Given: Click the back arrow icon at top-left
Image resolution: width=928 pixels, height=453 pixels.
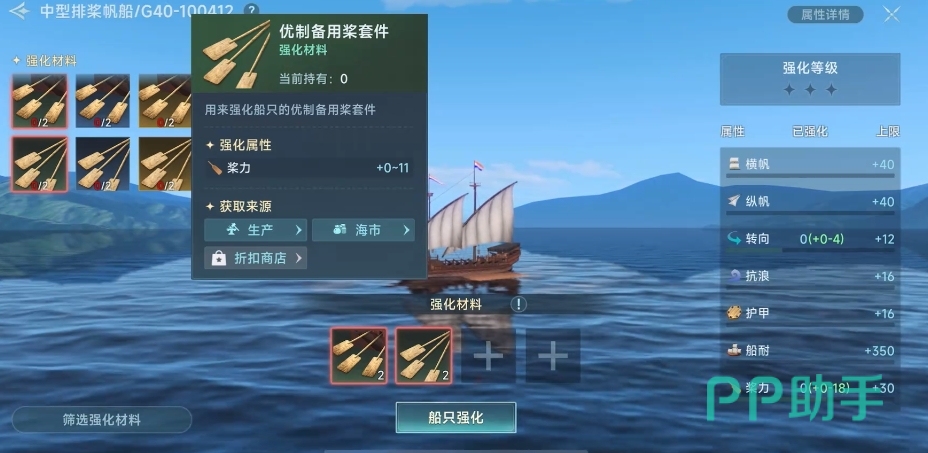Looking at the screenshot, I should (19, 11).
